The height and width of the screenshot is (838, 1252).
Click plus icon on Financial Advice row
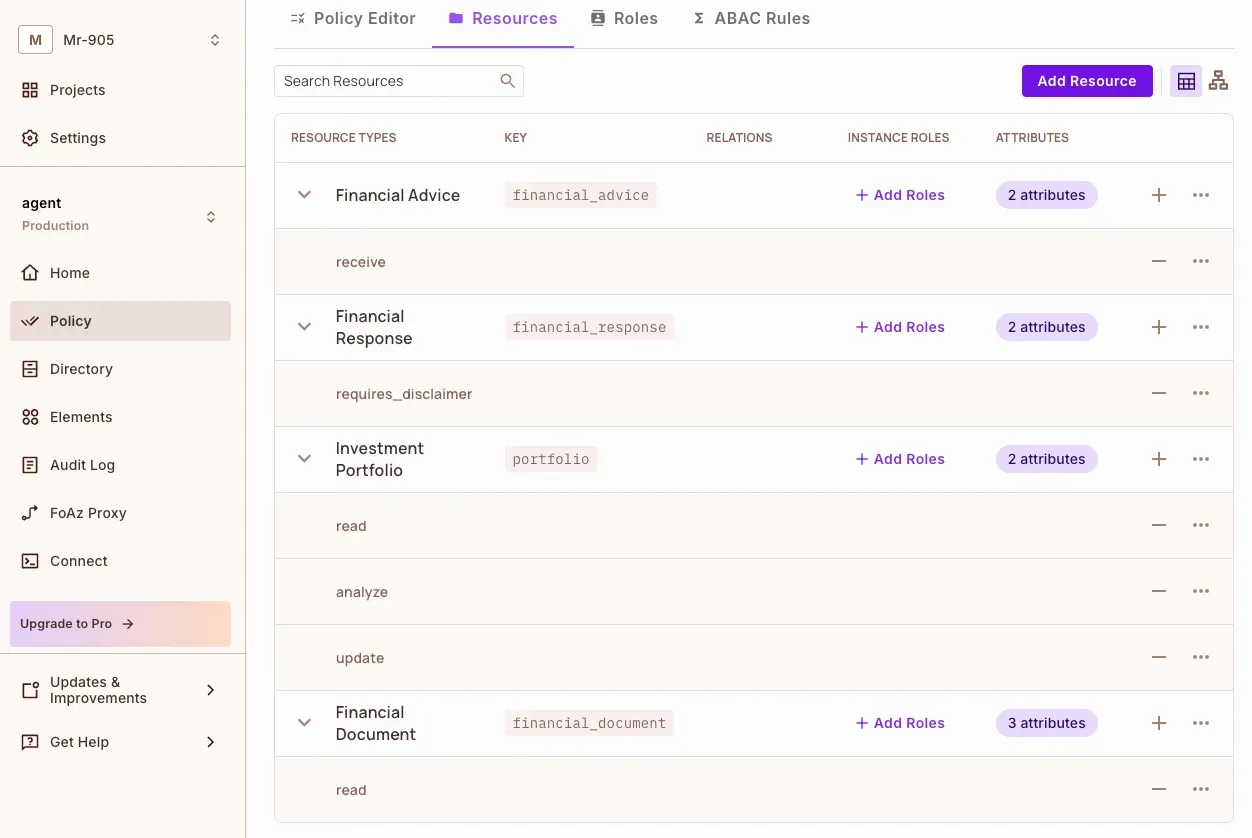(1159, 196)
